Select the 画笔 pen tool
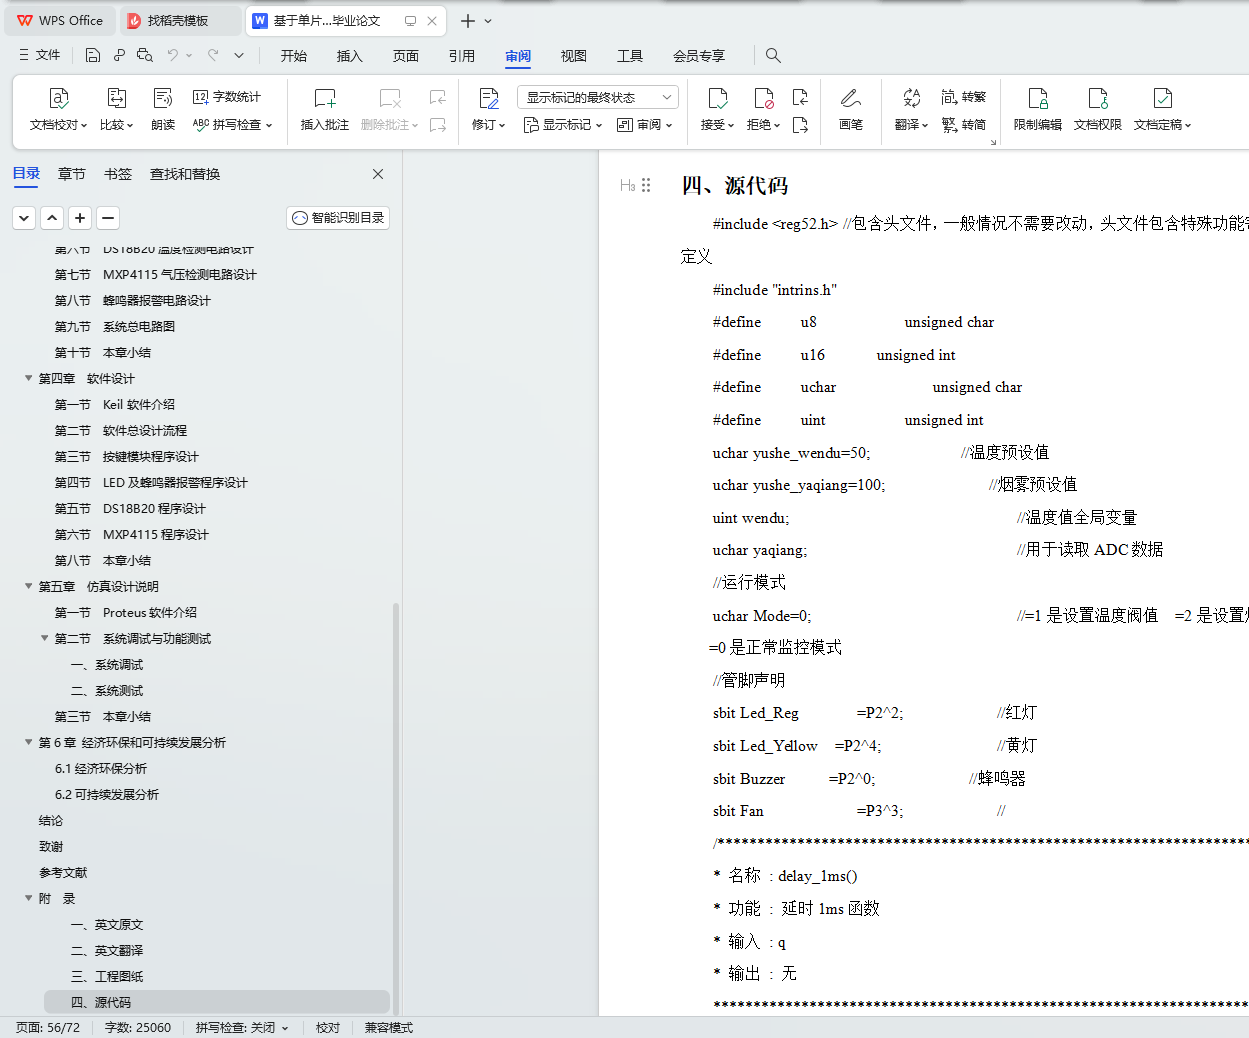1249x1038 pixels. (x=851, y=109)
